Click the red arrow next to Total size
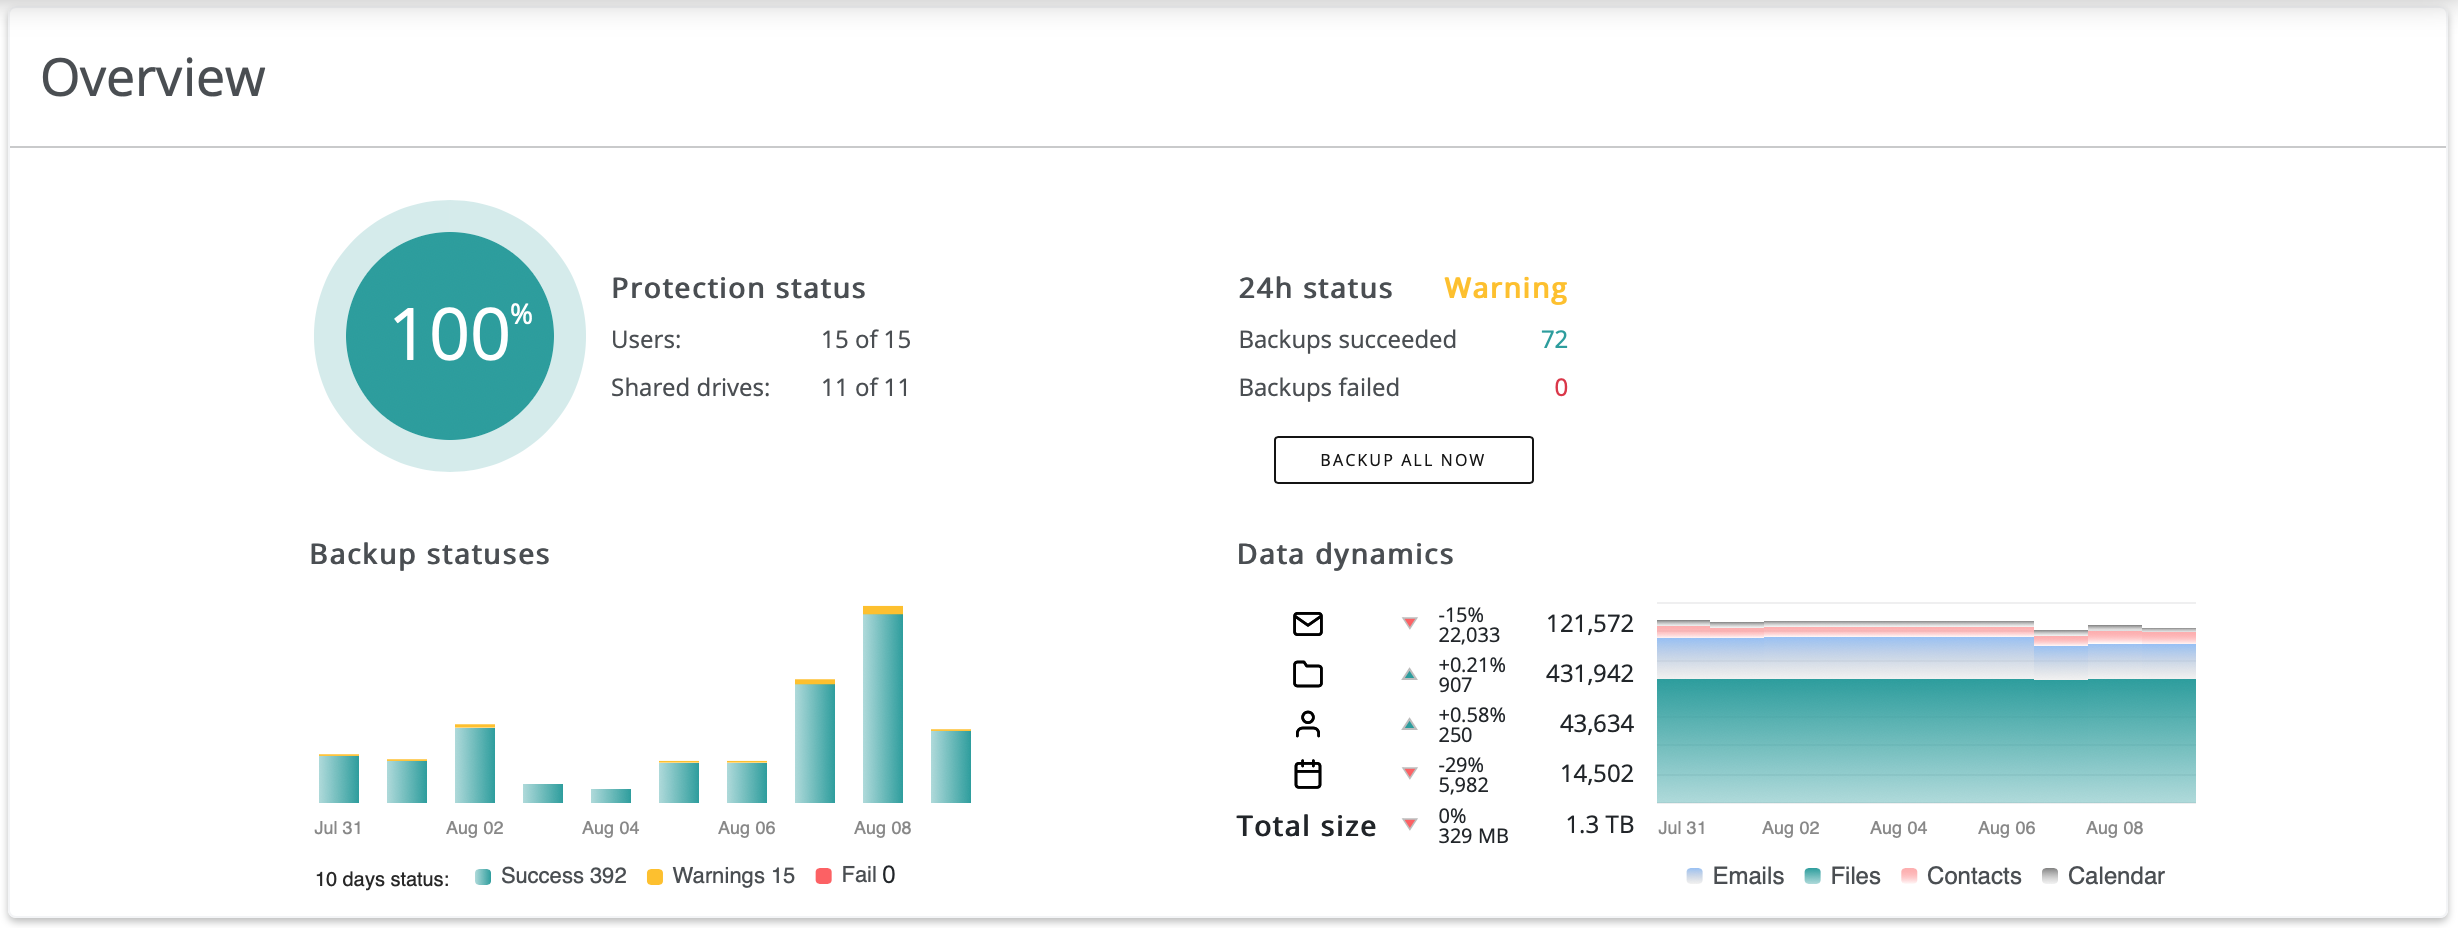 click(1409, 824)
